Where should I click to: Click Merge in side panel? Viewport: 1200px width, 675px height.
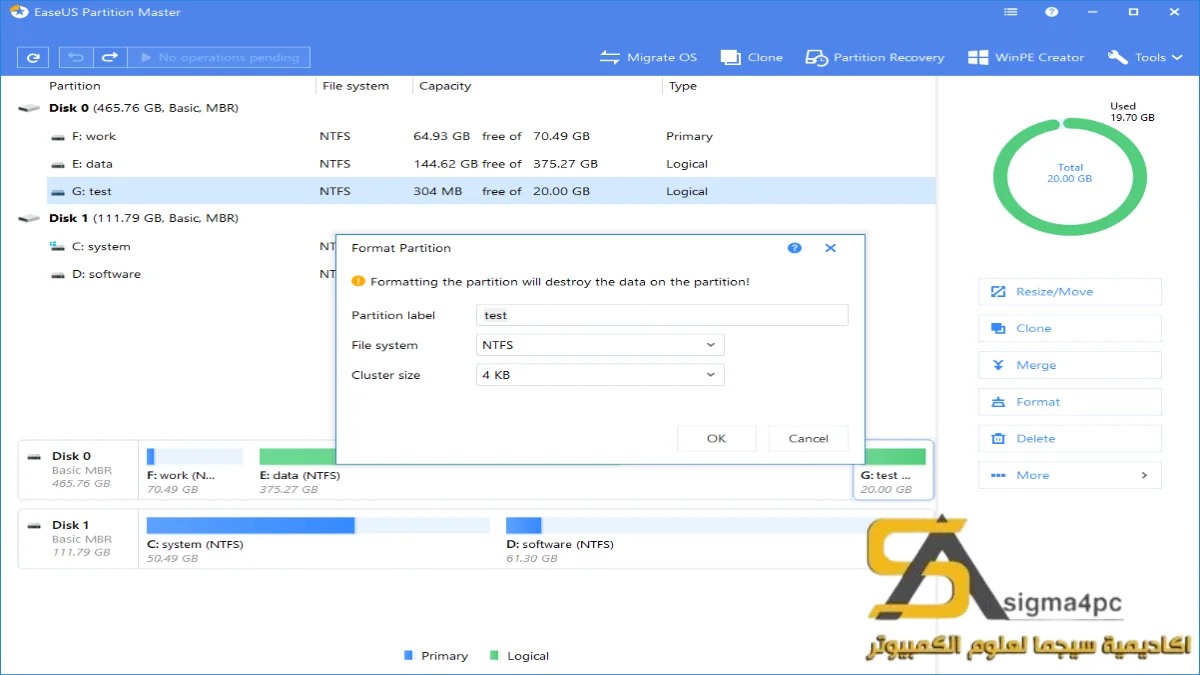(1070, 365)
